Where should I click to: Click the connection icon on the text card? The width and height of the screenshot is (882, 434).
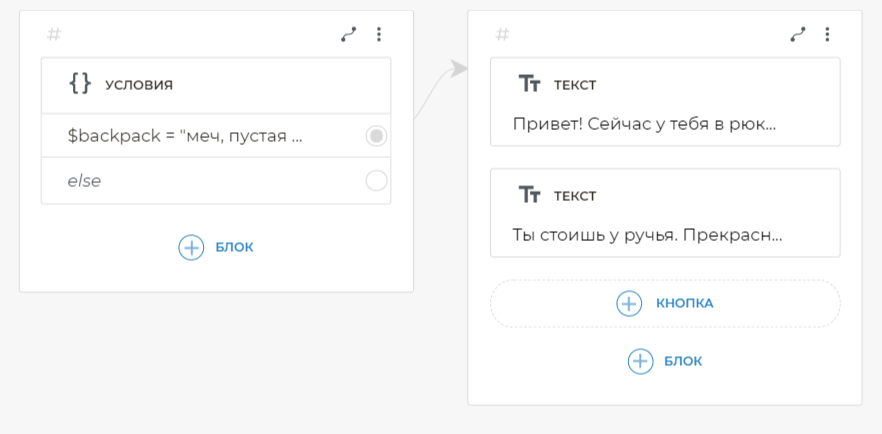pyautogui.click(x=797, y=34)
